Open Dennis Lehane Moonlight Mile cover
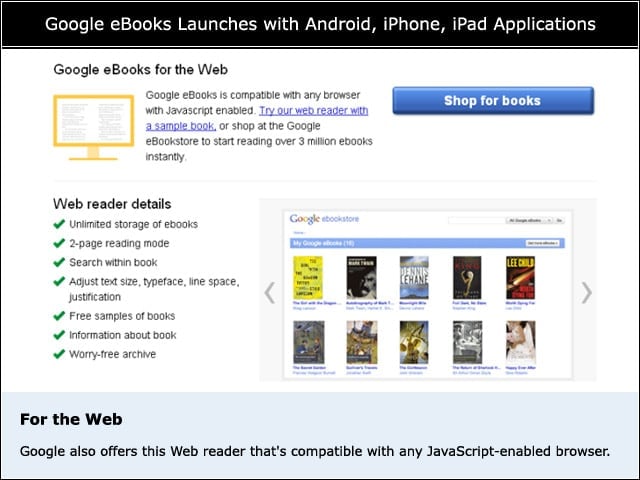This screenshot has height=480, width=640. pos(414,278)
